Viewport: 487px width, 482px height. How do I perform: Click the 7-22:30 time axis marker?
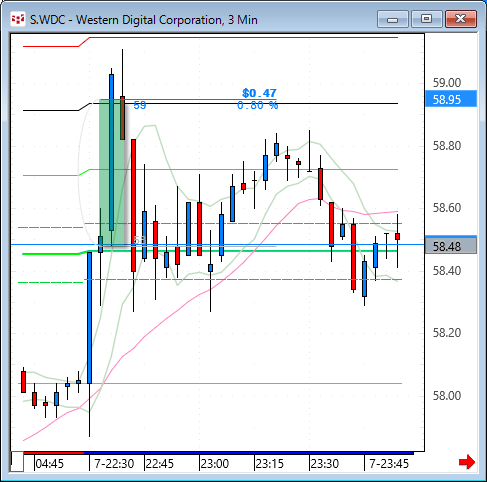click(x=114, y=464)
